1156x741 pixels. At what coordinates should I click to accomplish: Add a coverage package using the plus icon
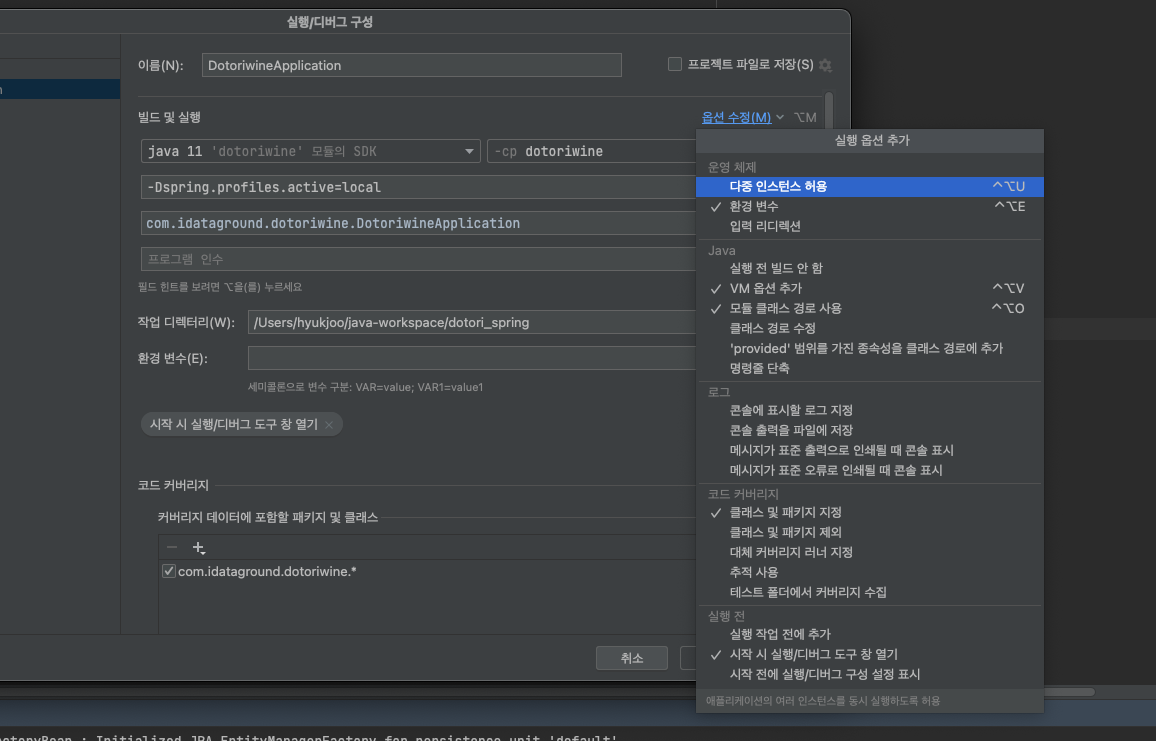pyautogui.click(x=197, y=545)
